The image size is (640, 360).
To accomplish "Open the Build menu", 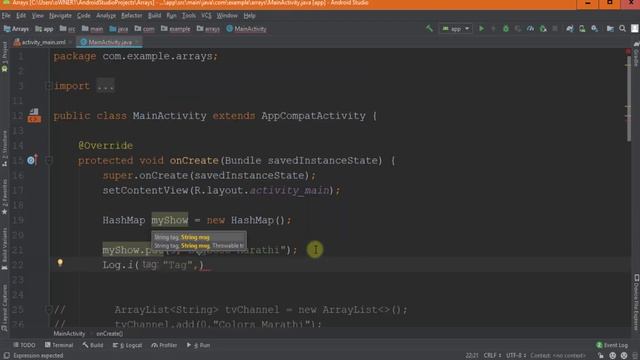I will point(154,16).
